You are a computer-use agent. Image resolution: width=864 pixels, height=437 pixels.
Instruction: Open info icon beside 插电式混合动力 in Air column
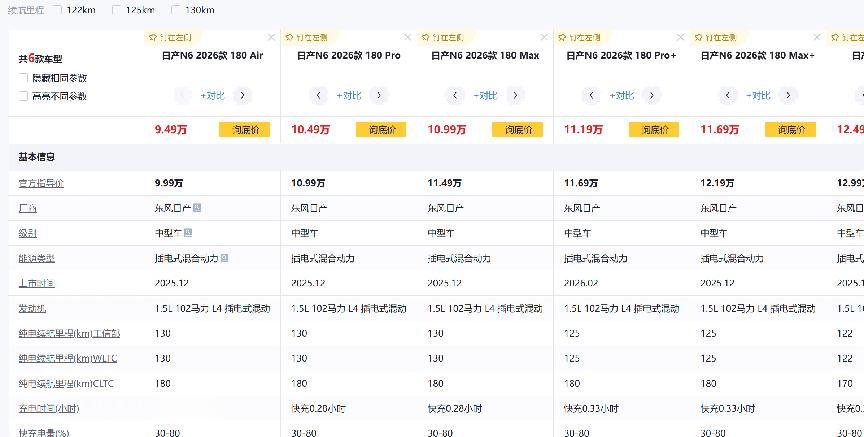click(224, 258)
